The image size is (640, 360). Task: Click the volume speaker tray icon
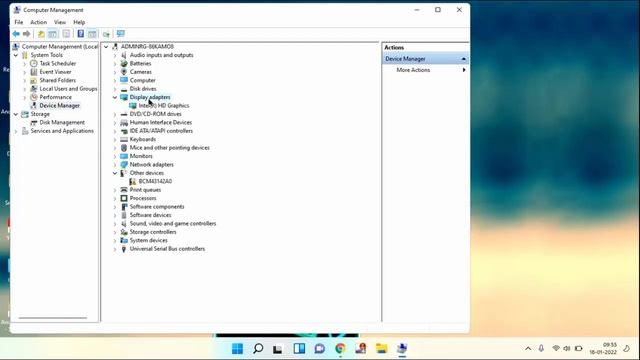pyautogui.click(x=567, y=349)
